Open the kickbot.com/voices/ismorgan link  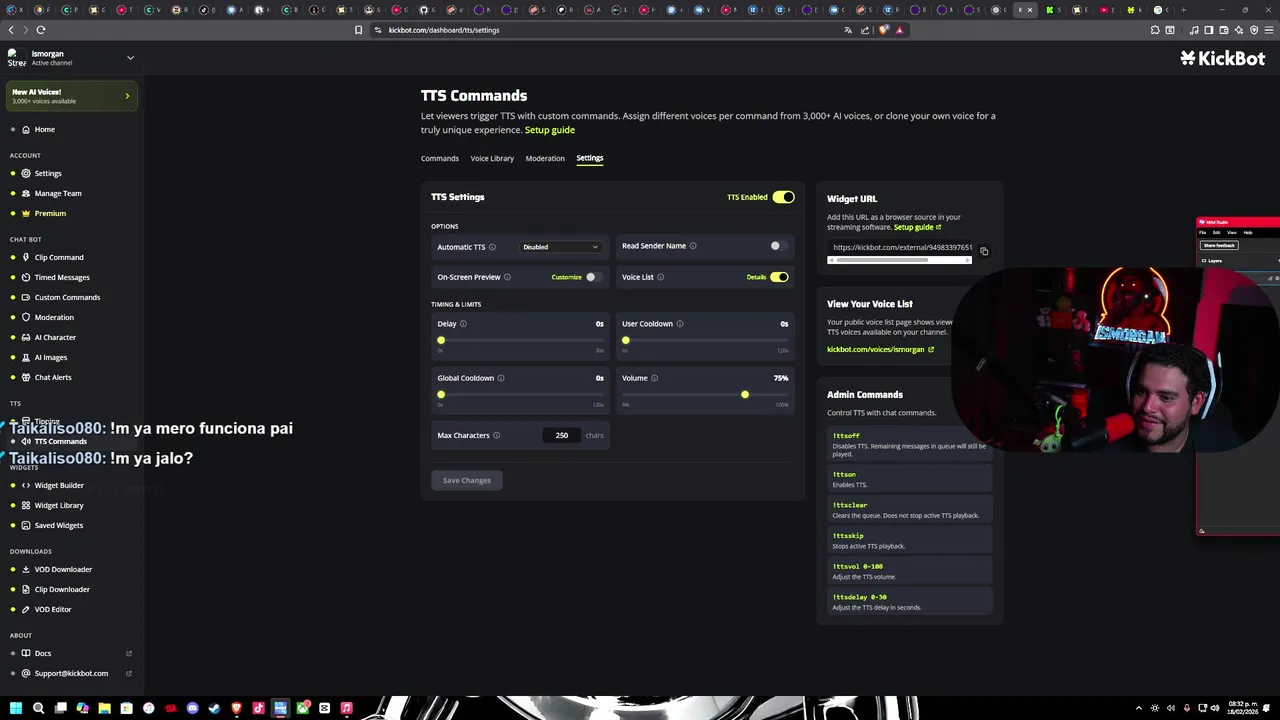coord(880,350)
